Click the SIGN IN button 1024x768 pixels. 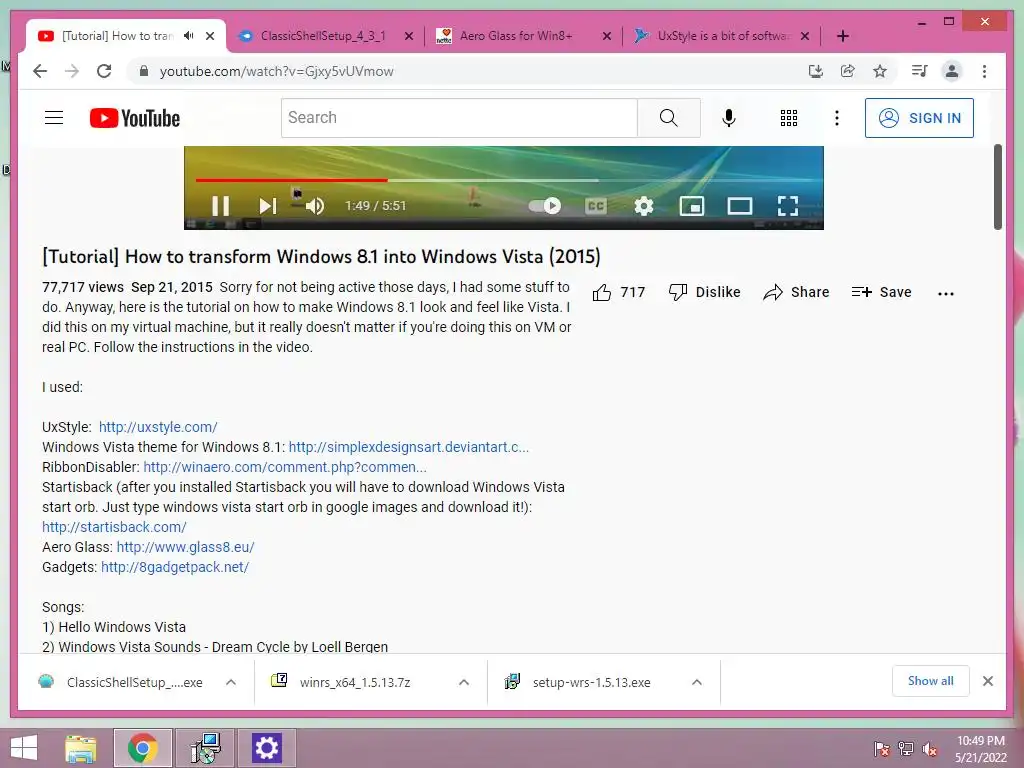(x=920, y=118)
